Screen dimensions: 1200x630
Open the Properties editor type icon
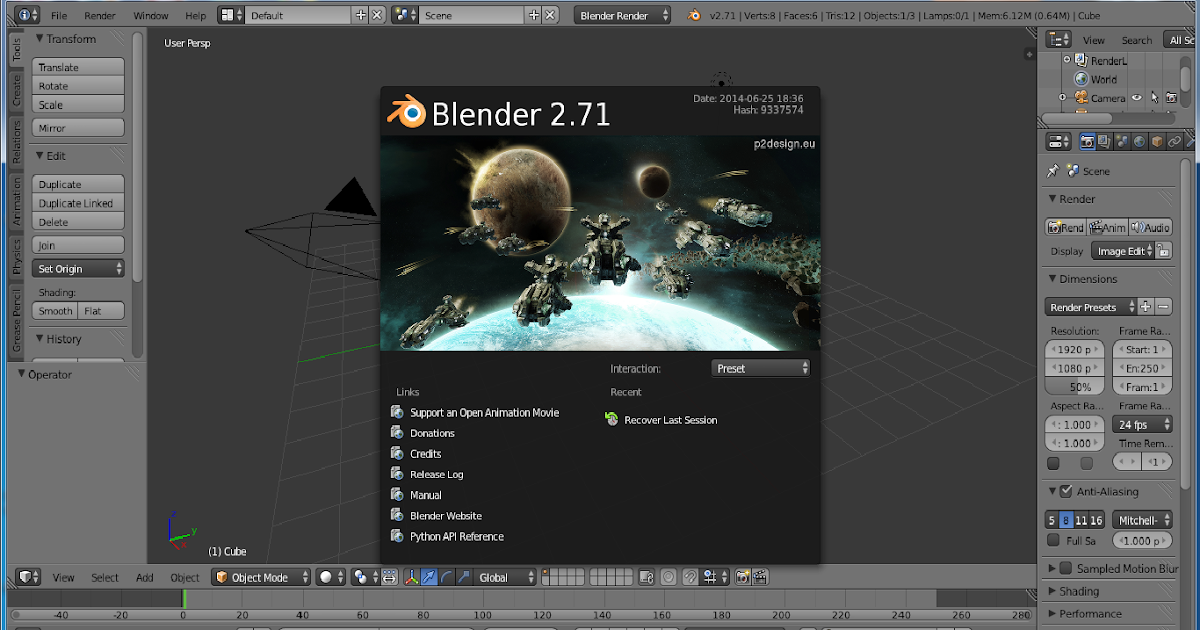pos(1060,142)
